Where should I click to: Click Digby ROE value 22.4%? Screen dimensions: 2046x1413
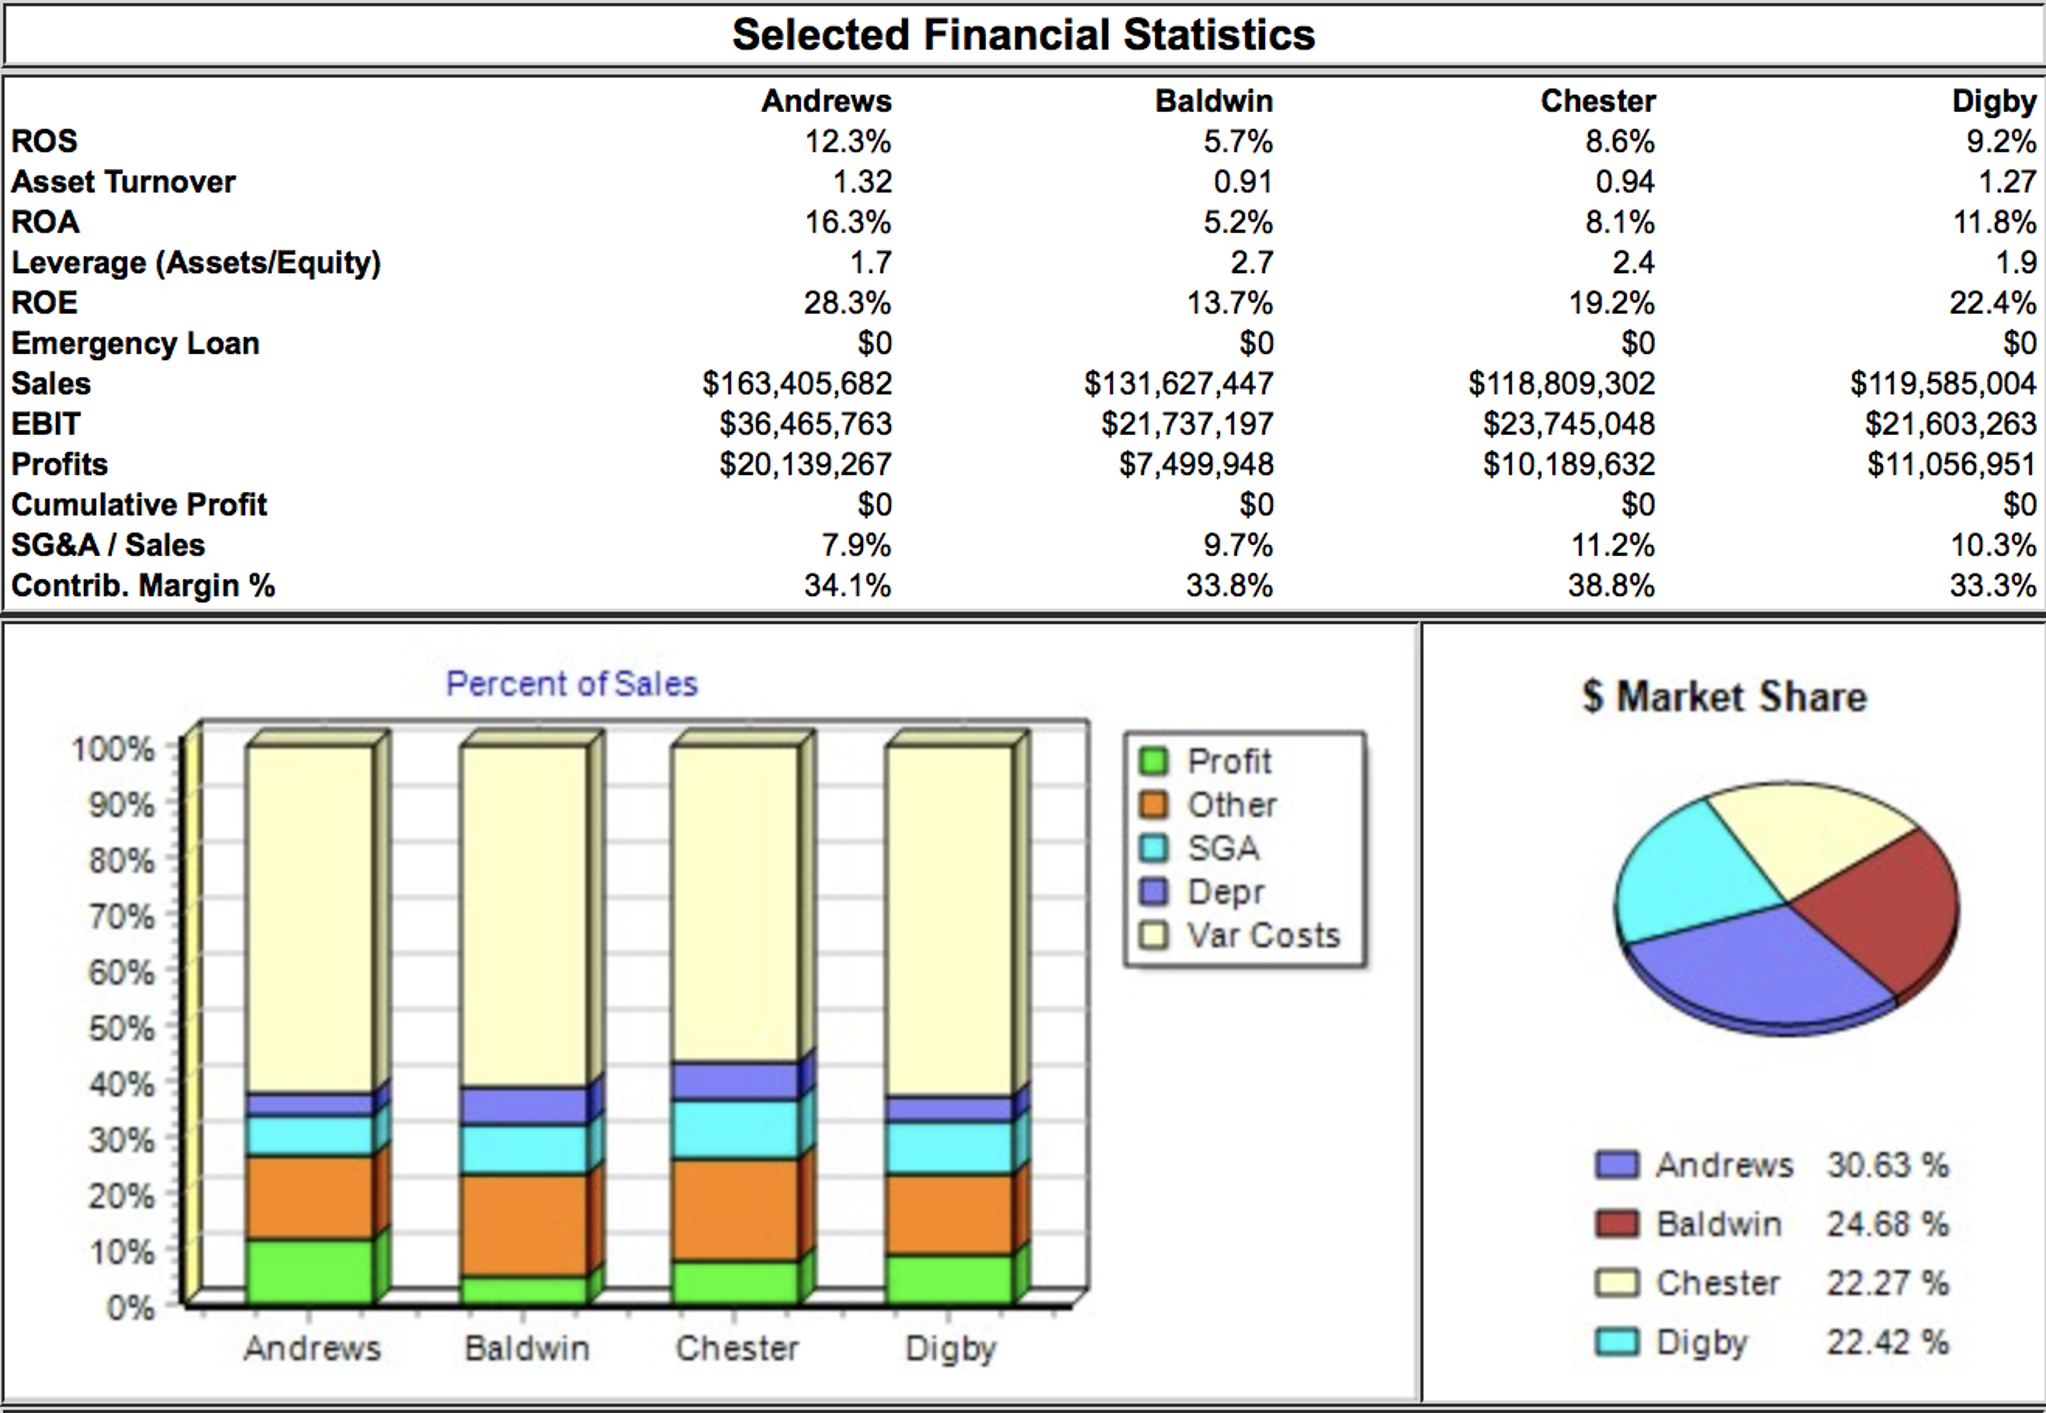click(1993, 303)
